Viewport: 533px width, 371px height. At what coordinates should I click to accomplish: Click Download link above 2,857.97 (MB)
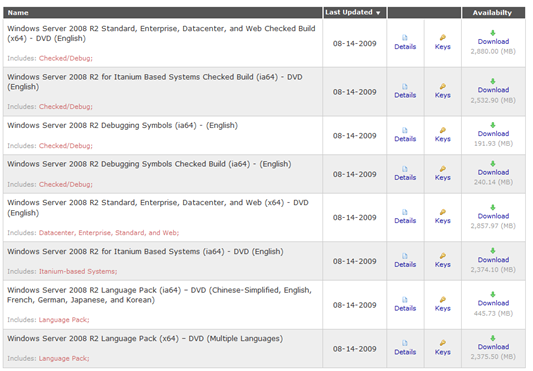click(493, 216)
